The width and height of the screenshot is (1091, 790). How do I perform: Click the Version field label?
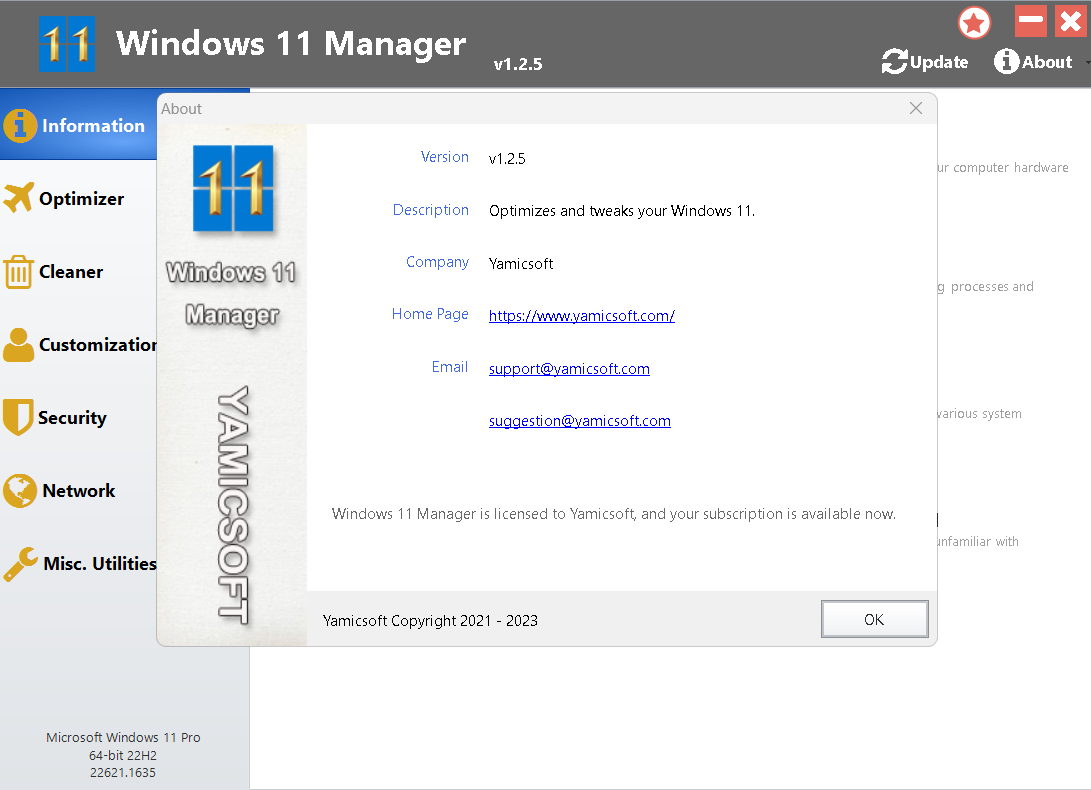[x=445, y=157]
